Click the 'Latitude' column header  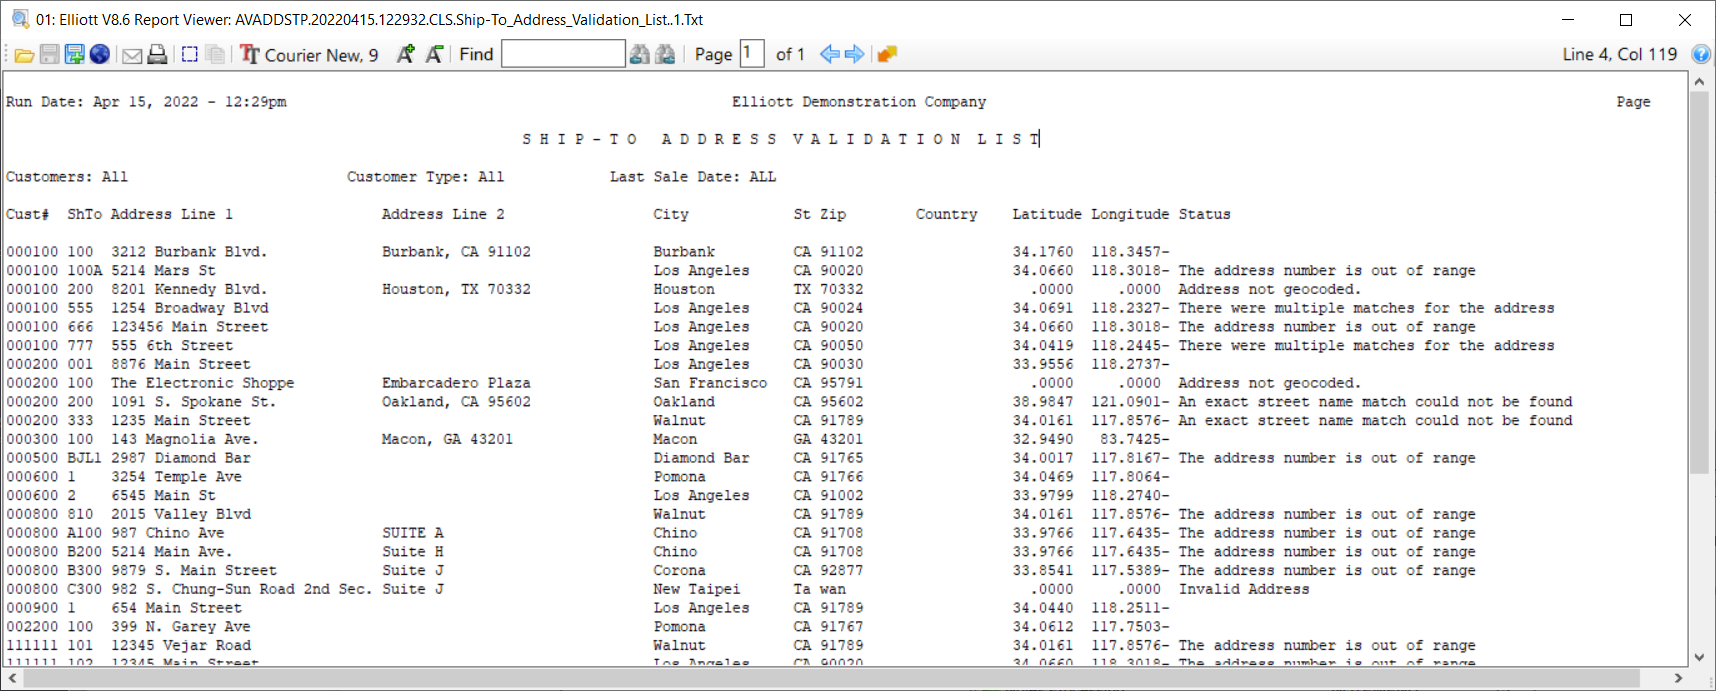pos(1047,214)
